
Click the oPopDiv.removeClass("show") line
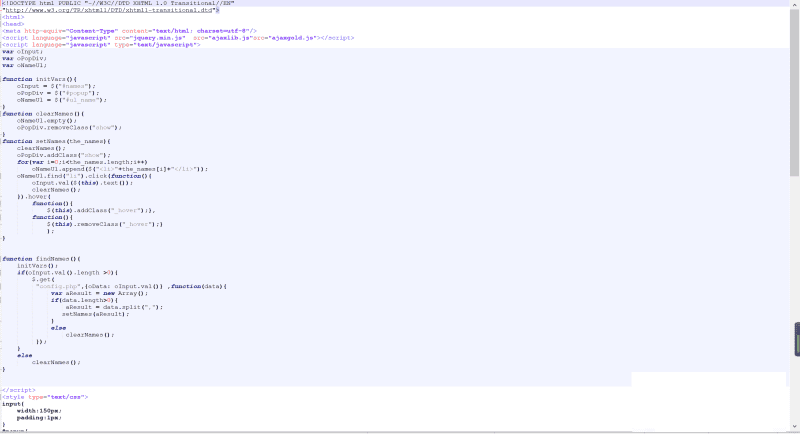tap(69, 127)
